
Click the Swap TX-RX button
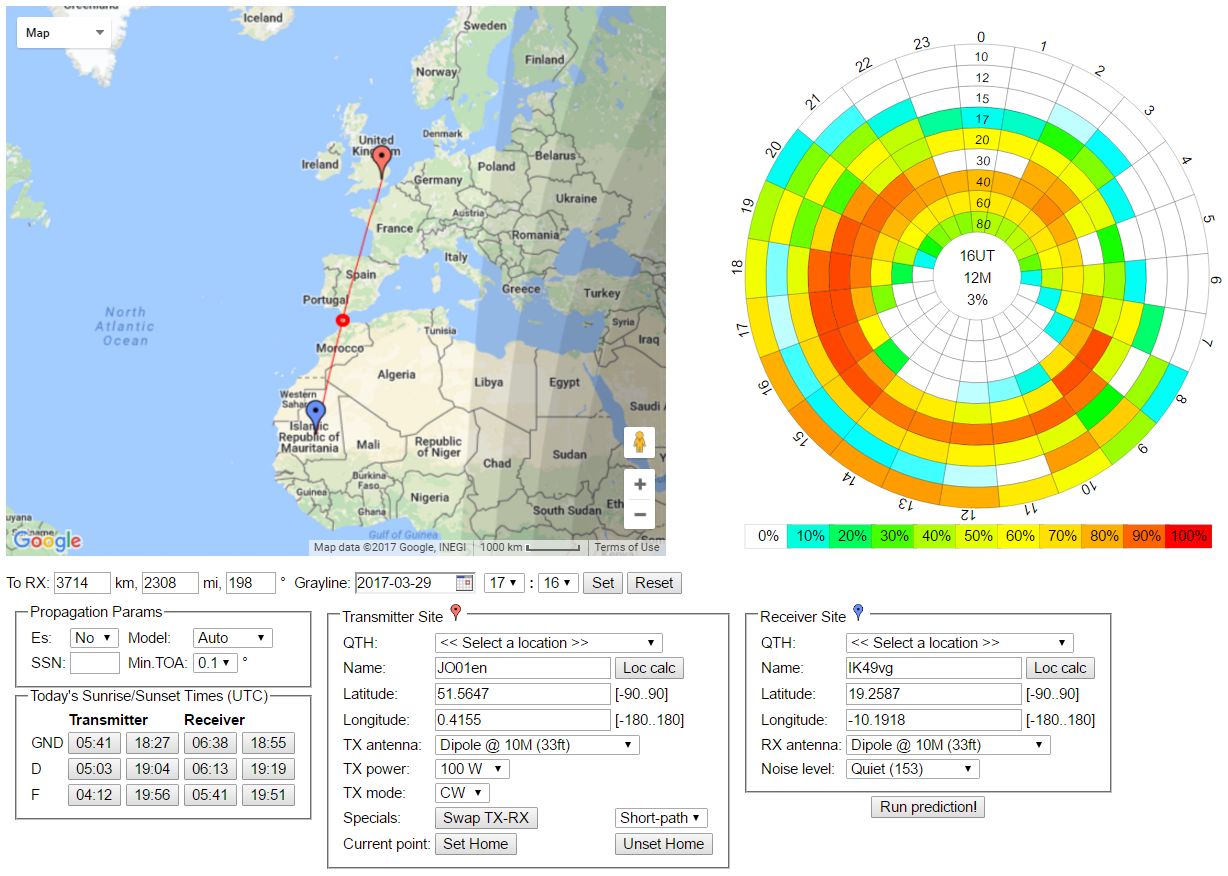click(486, 818)
